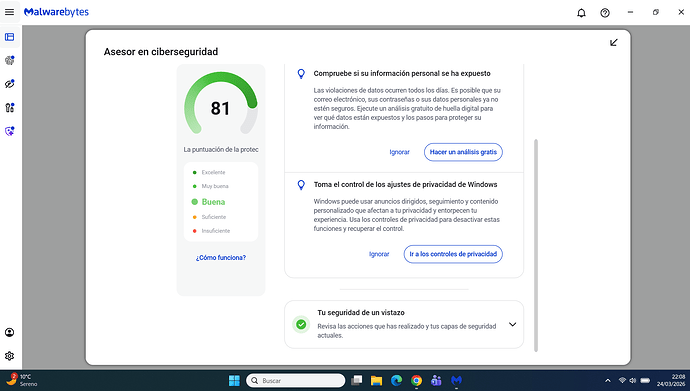
Task: Open the dashboard panel in sidebar
Action: coord(9,37)
